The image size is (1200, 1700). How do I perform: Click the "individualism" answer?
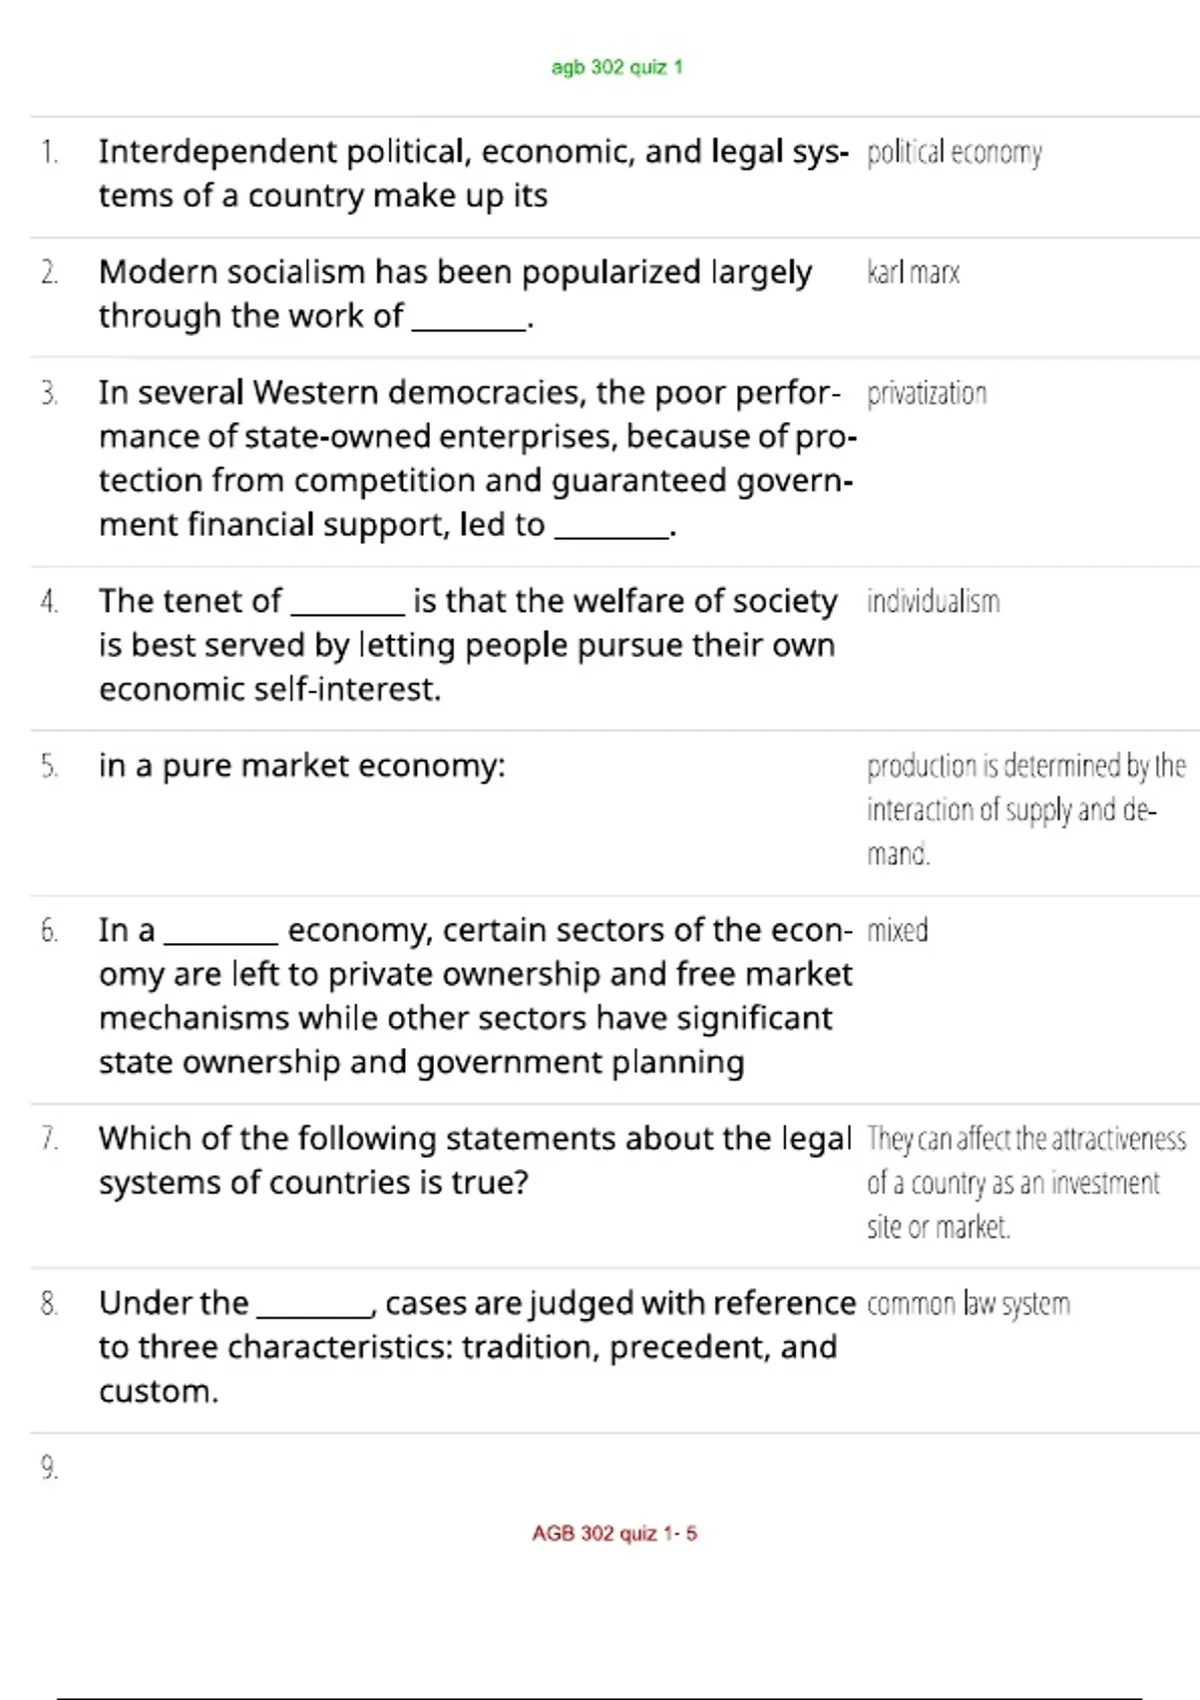(x=933, y=602)
